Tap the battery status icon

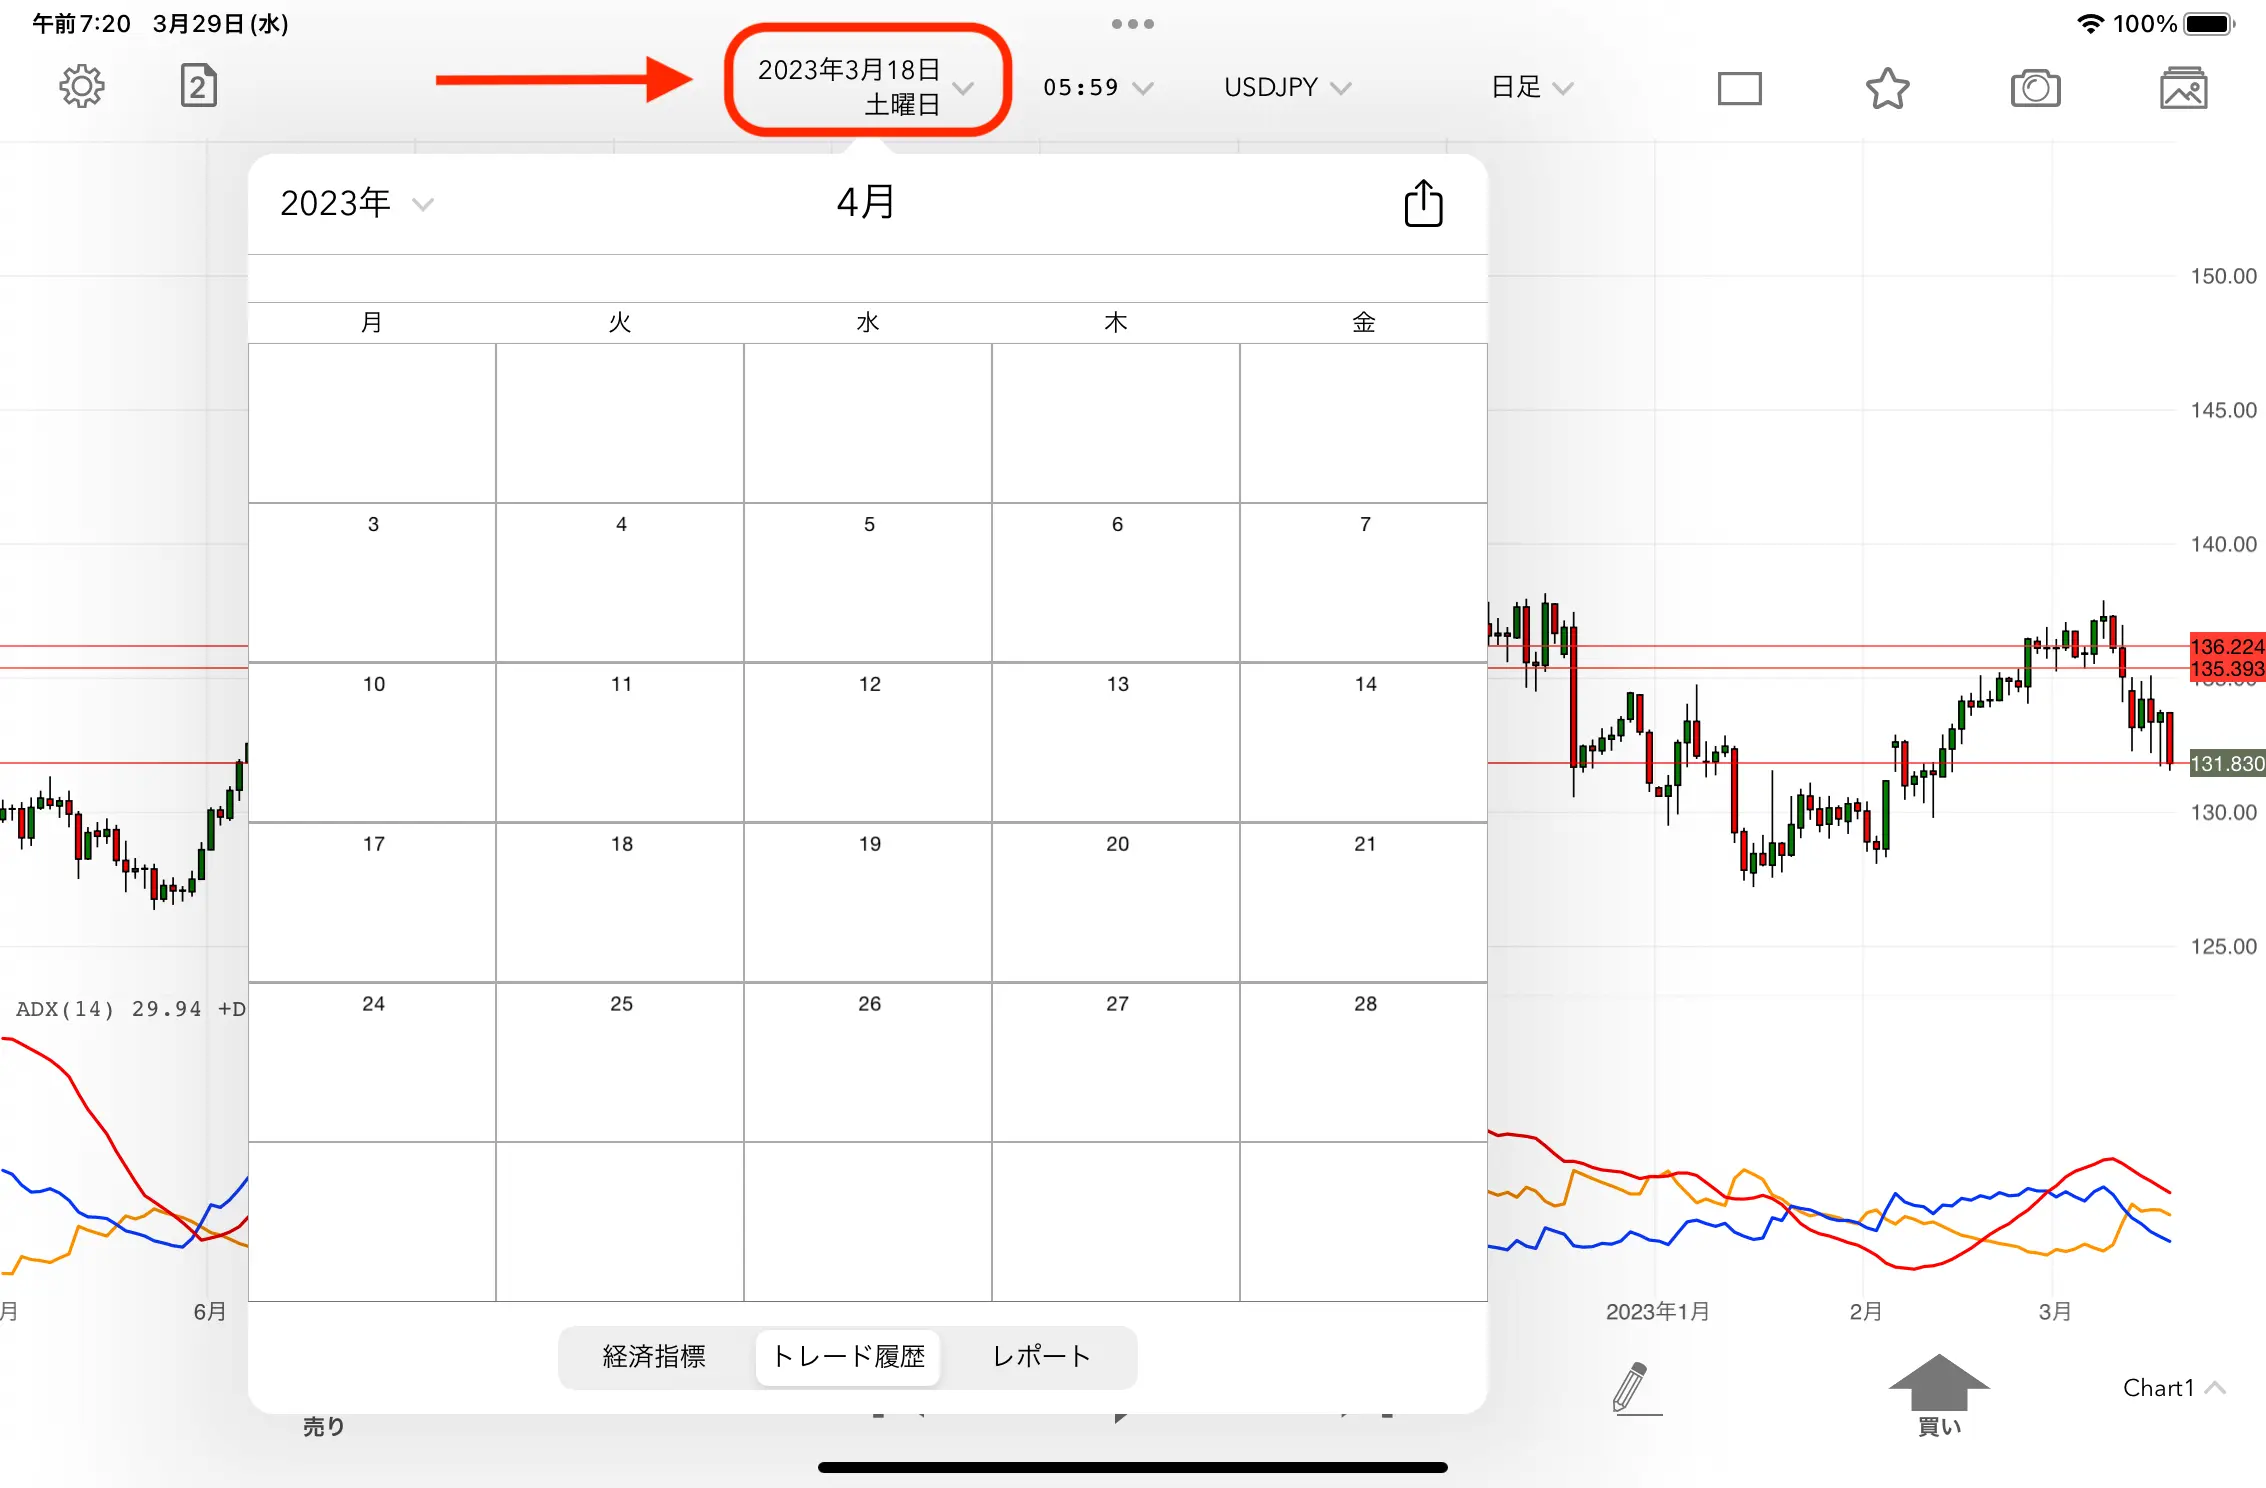(x=2209, y=24)
